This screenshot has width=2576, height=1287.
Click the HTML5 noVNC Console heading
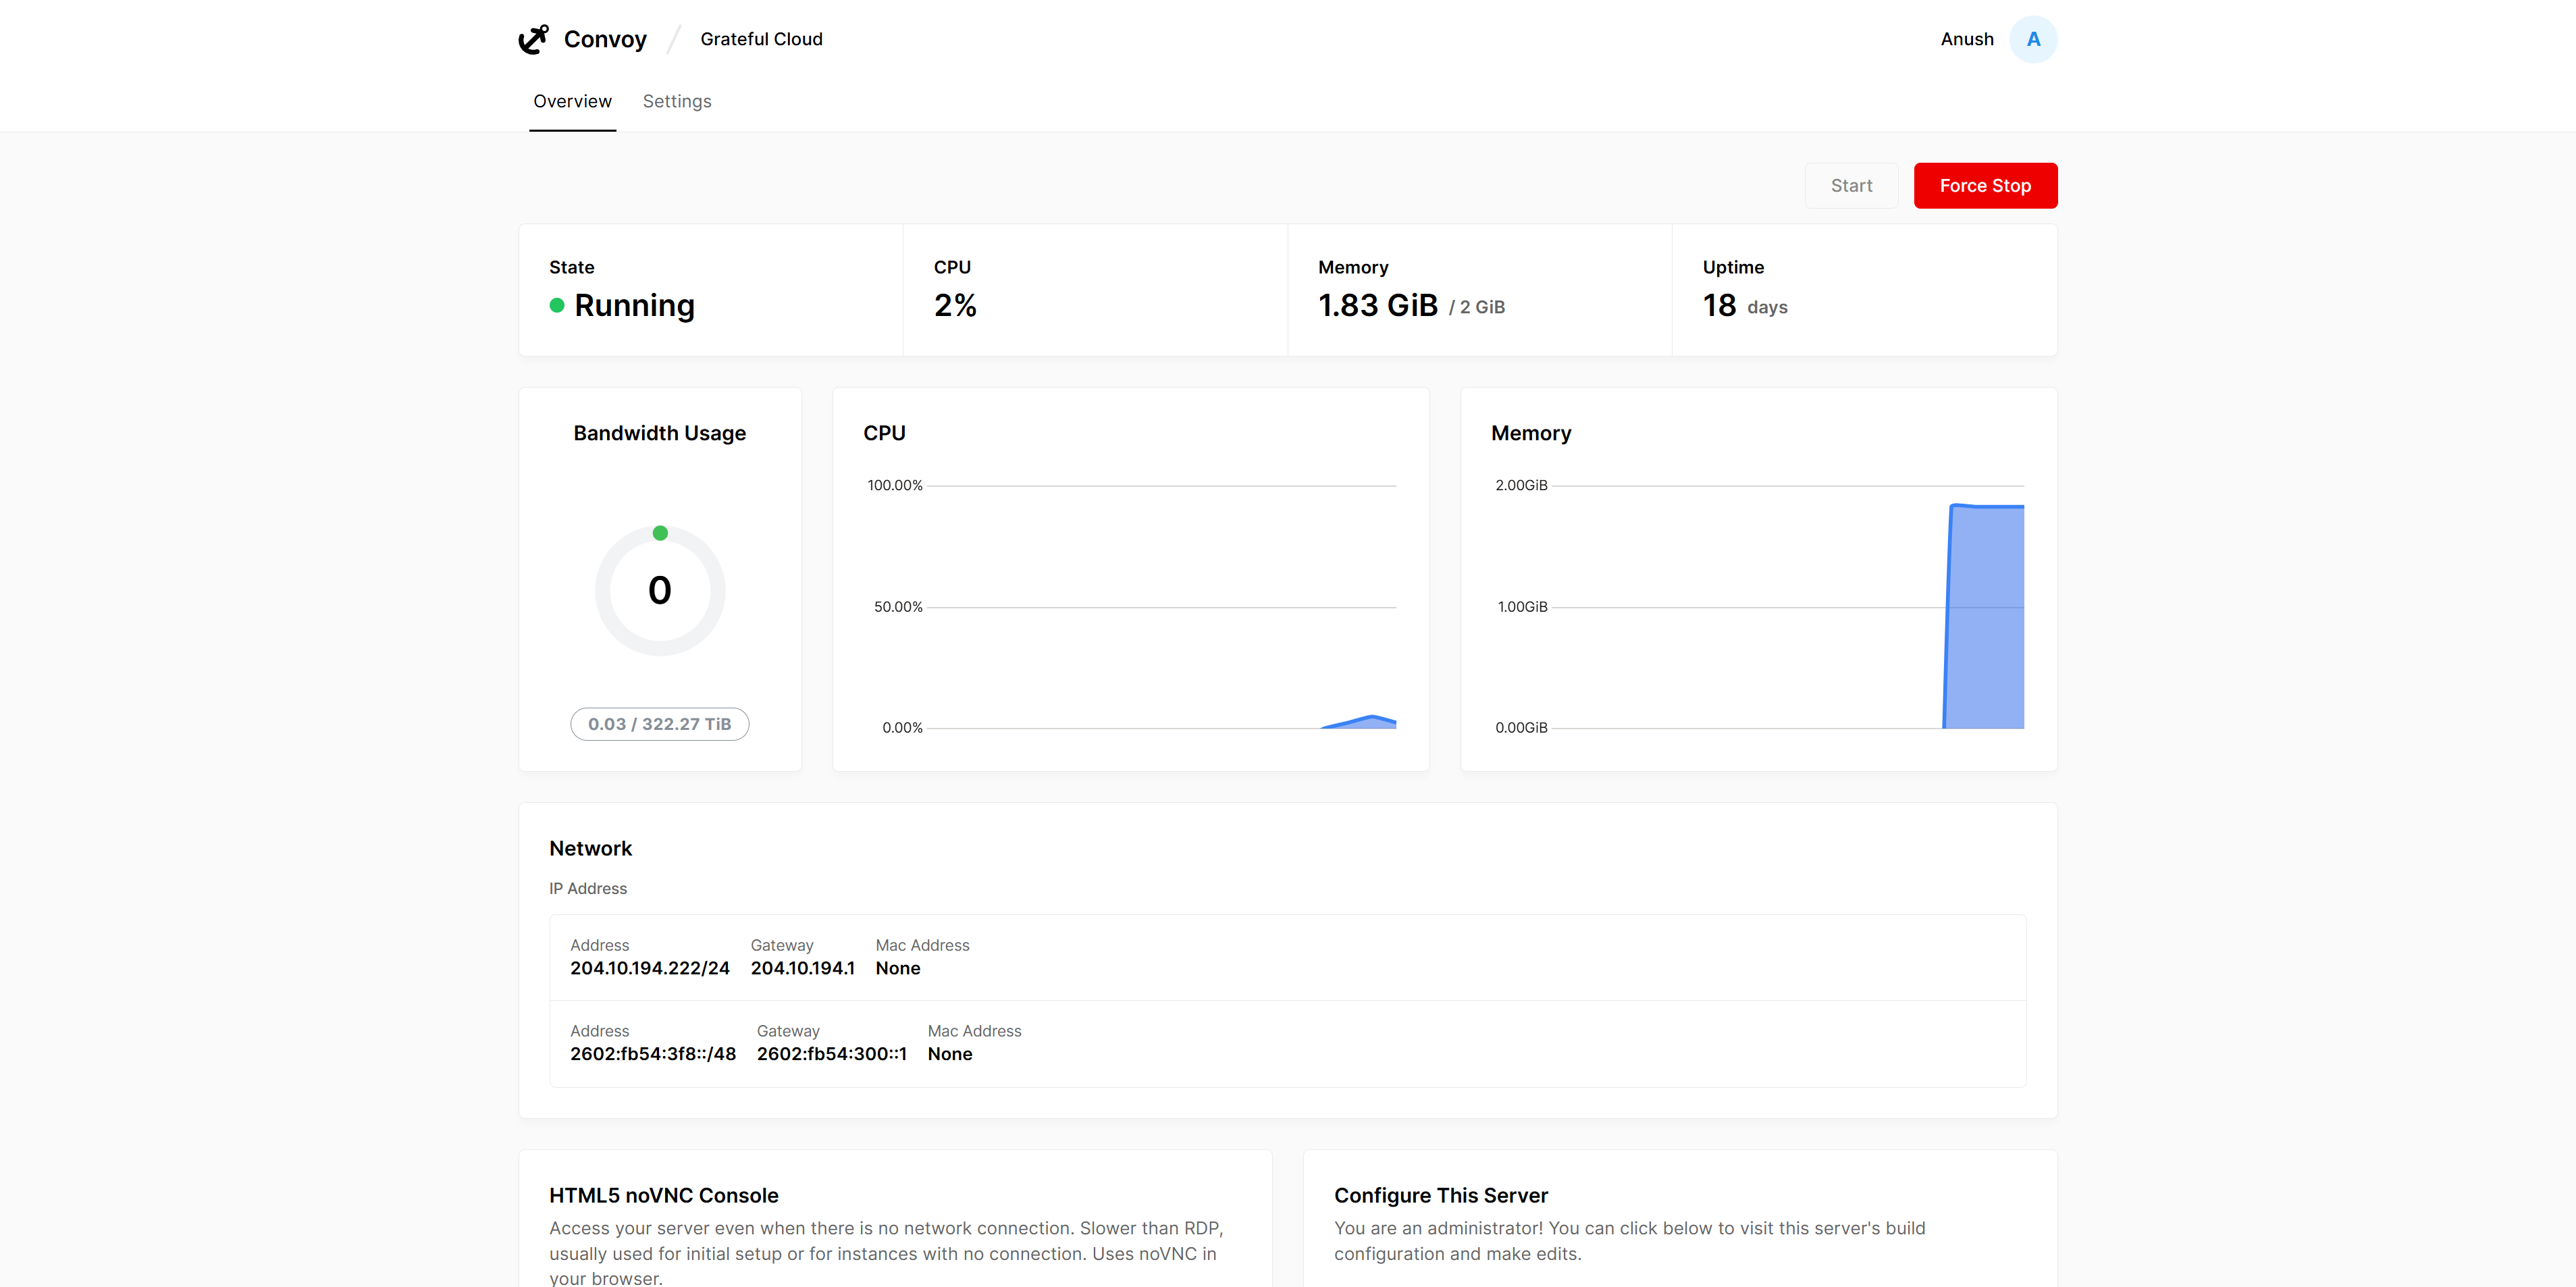pyautogui.click(x=663, y=1195)
